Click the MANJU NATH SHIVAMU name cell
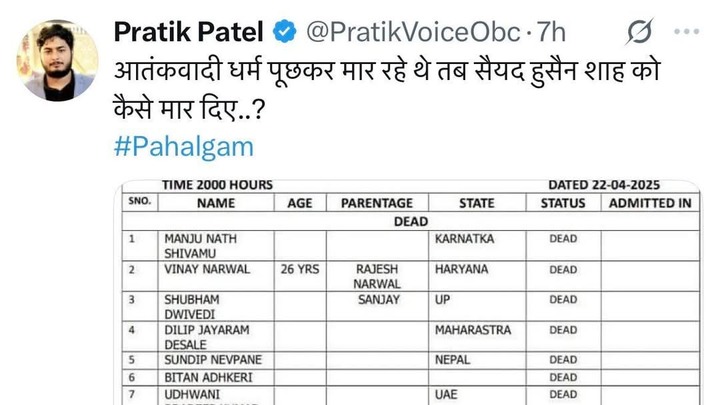Screen dimensions: 720x405 [216, 246]
